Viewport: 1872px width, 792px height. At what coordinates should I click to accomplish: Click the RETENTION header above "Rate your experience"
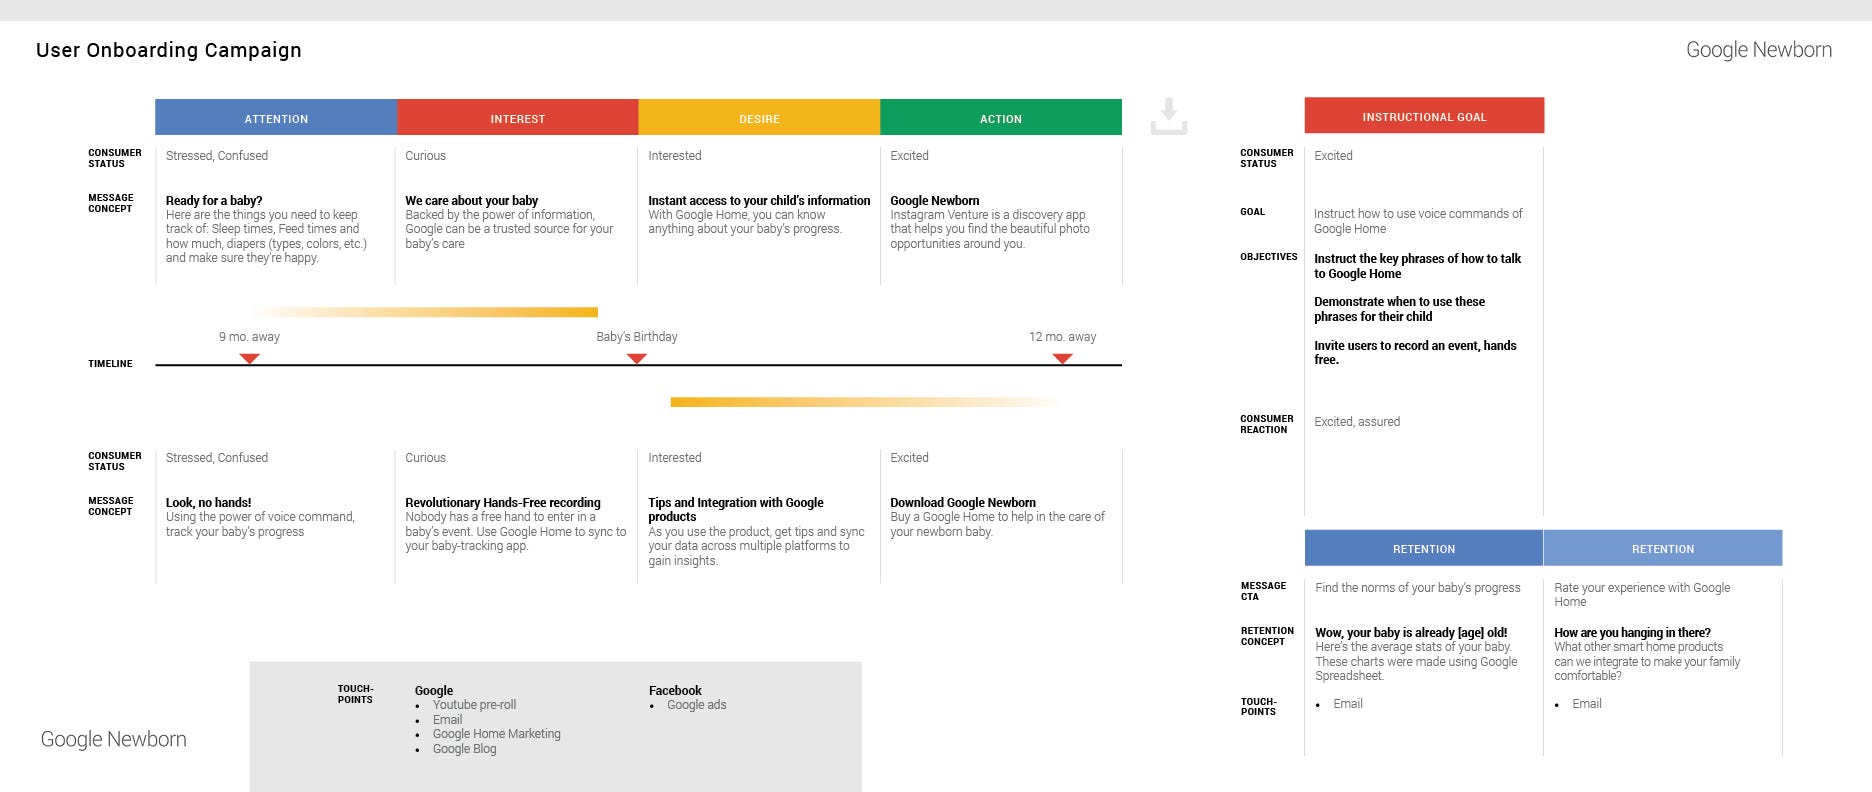(x=1663, y=548)
